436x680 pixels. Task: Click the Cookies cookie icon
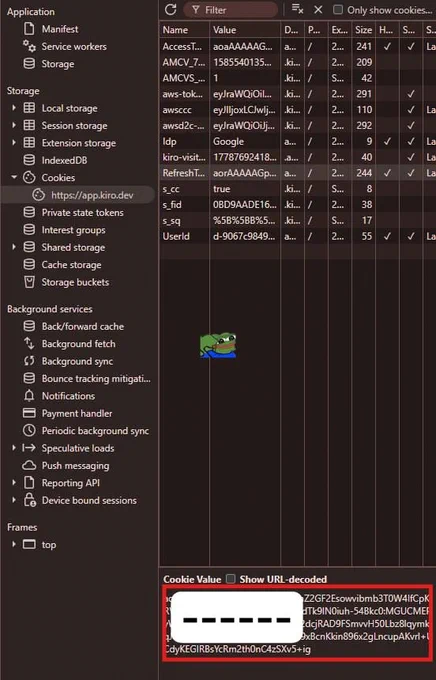29,177
